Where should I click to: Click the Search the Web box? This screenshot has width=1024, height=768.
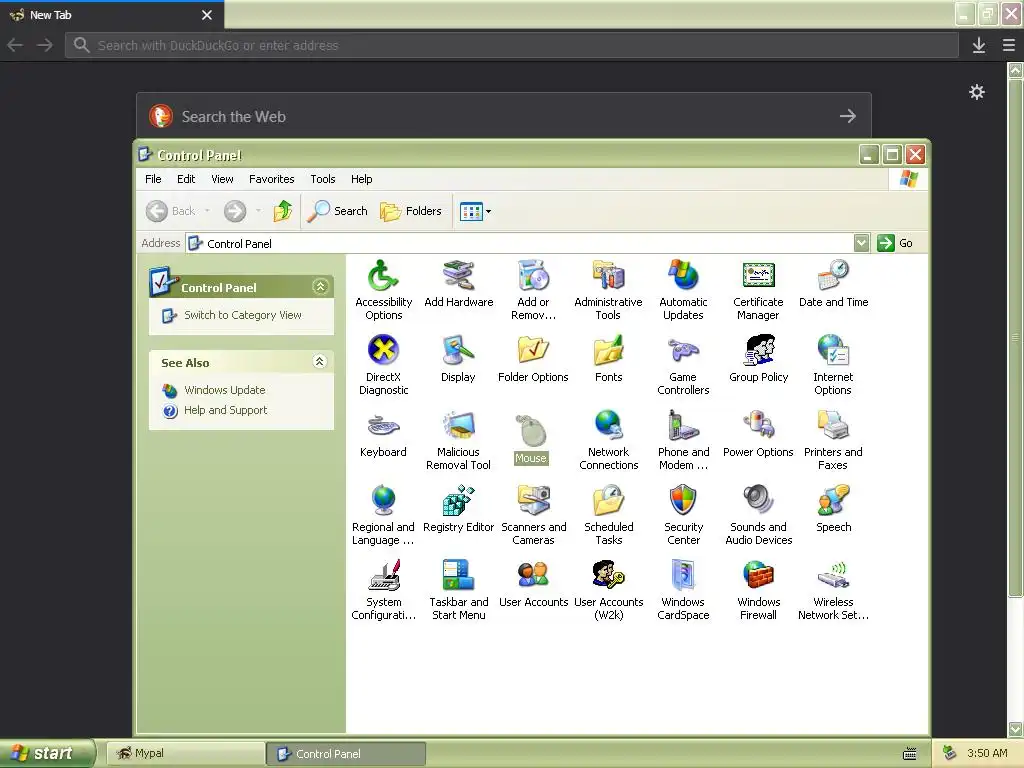[x=504, y=116]
